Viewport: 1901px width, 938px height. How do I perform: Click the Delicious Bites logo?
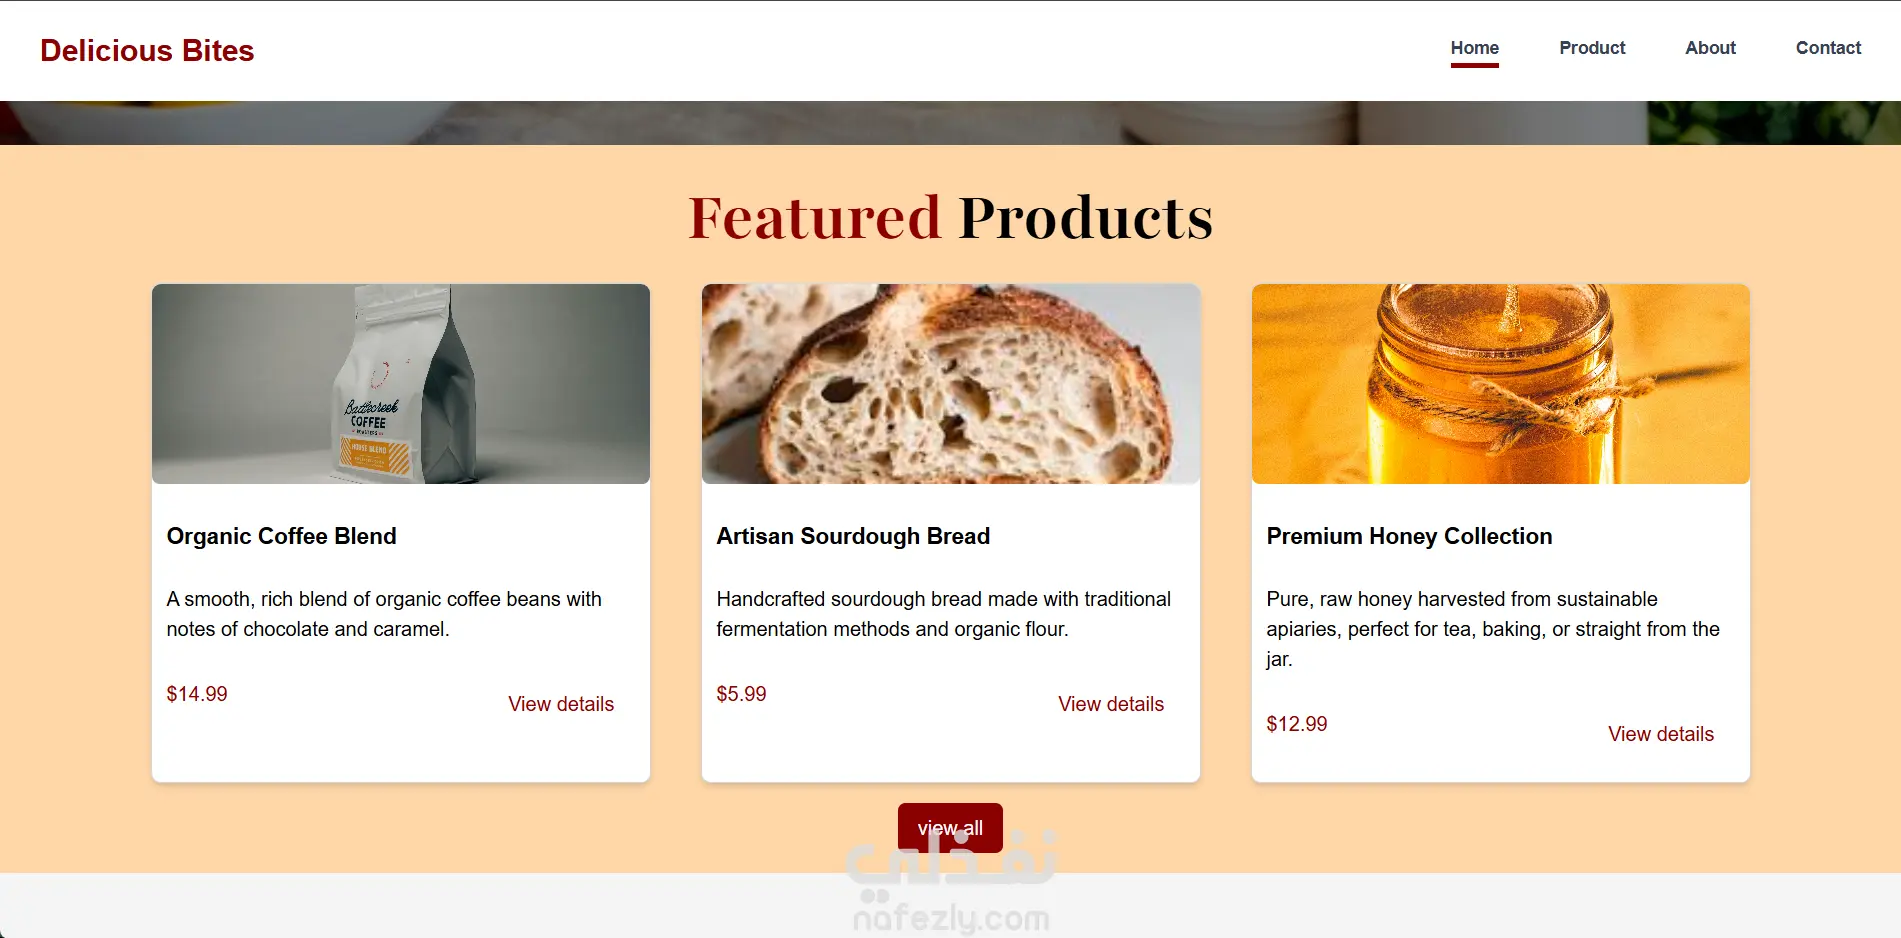147,51
